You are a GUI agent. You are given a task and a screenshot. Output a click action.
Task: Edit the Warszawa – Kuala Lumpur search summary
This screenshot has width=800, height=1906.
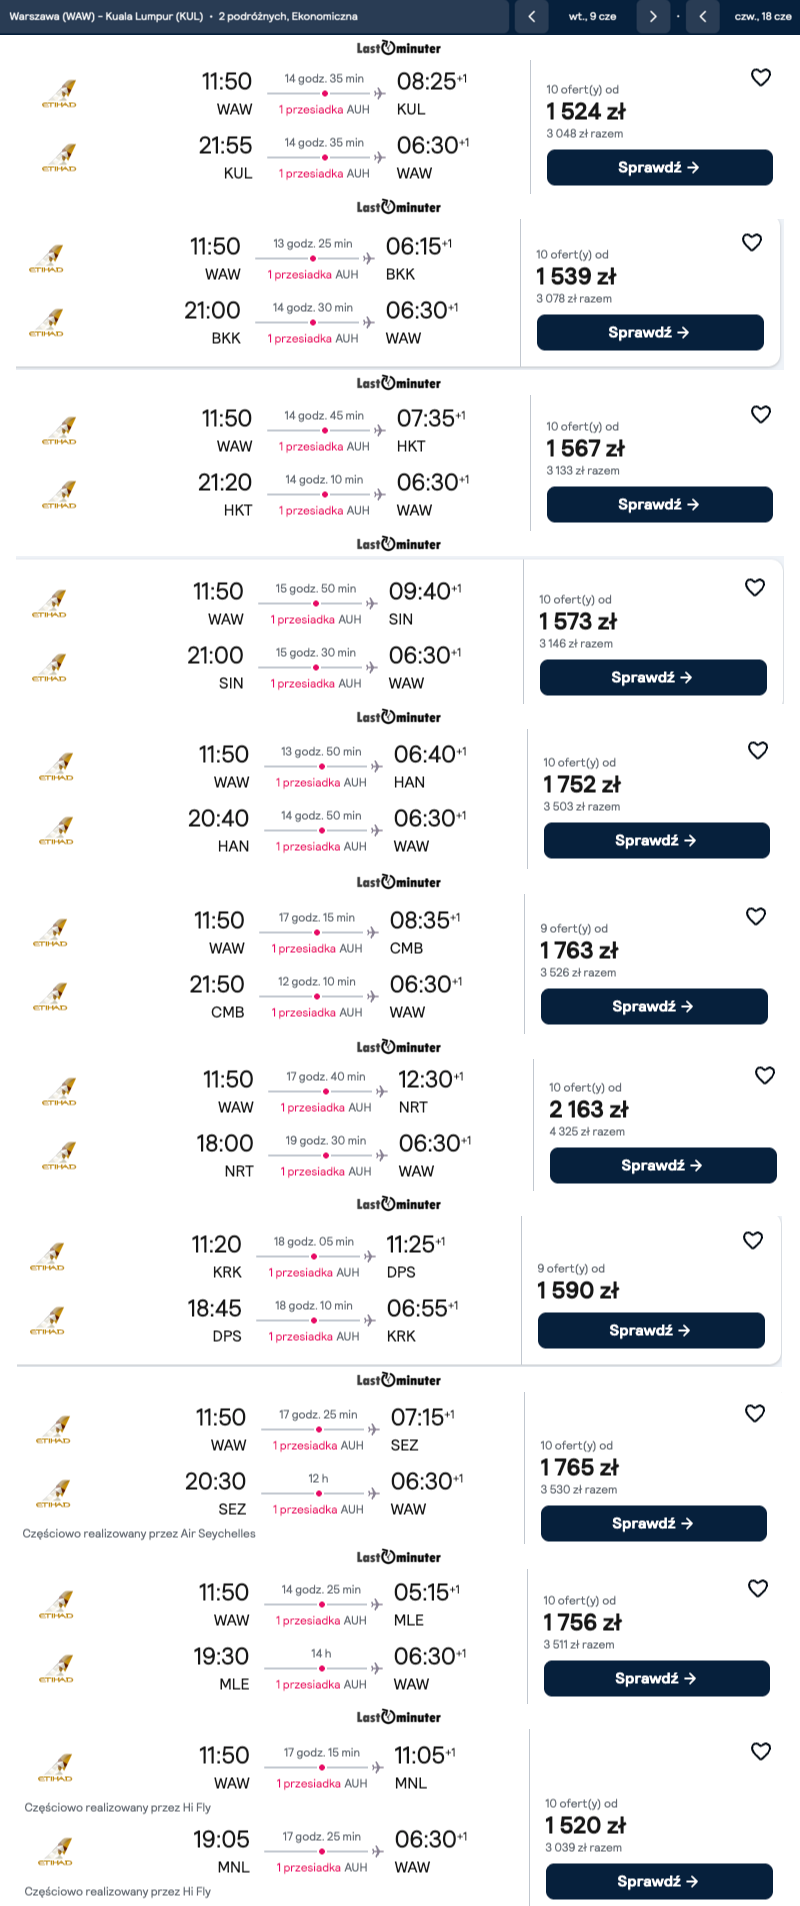tap(183, 16)
